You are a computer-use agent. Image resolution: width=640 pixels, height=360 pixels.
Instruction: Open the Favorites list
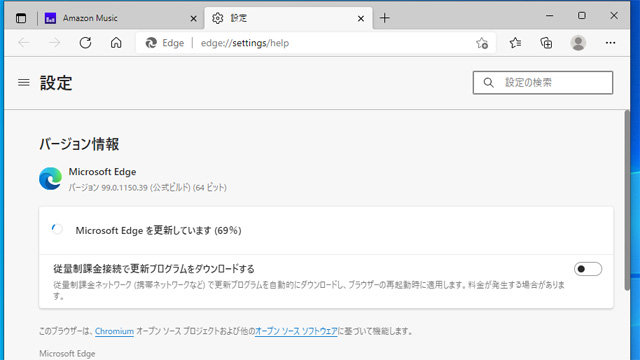point(515,42)
